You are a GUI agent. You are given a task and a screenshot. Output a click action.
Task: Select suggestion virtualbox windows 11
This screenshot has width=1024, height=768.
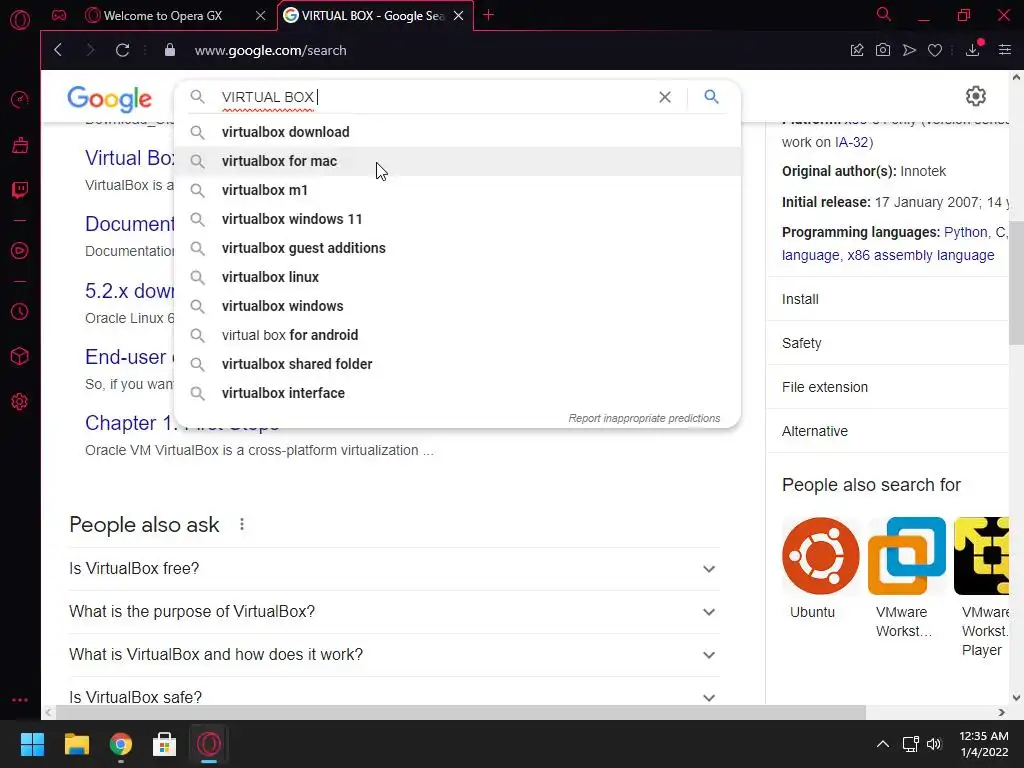[457, 219]
